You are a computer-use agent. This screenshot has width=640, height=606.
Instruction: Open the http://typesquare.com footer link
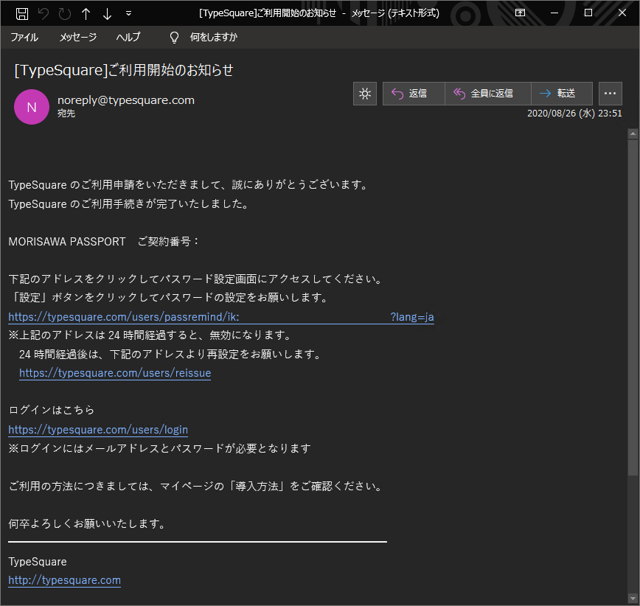pos(64,580)
